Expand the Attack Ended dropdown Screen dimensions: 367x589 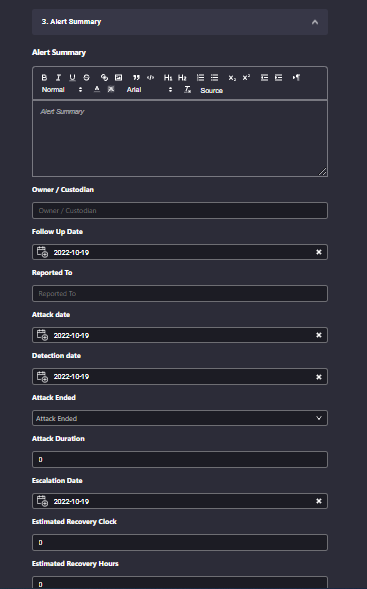(180, 418)
